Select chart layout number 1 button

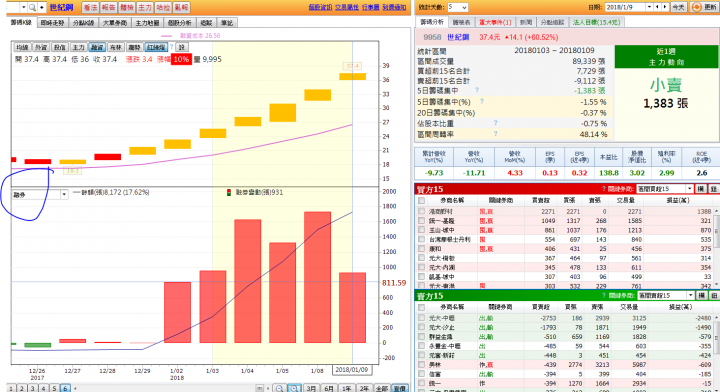point(11,388)
